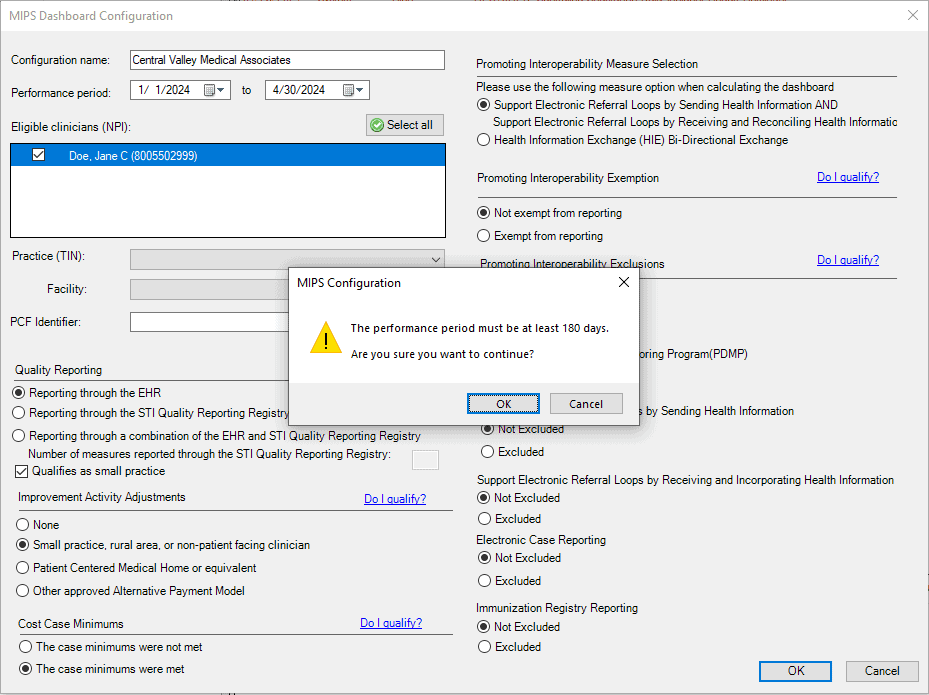Cancel the MIPS Configuration warning dialog

(586, 404)
